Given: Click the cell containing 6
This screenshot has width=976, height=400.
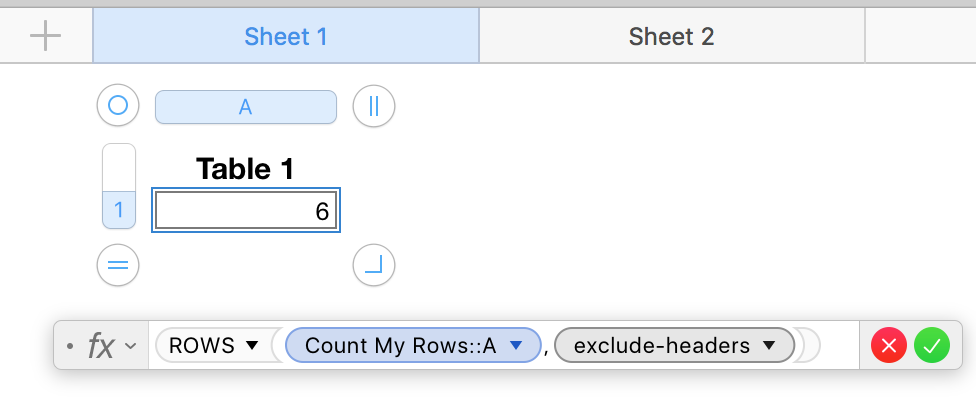Looking at the screenshot, I should click(x=245, y=211).
